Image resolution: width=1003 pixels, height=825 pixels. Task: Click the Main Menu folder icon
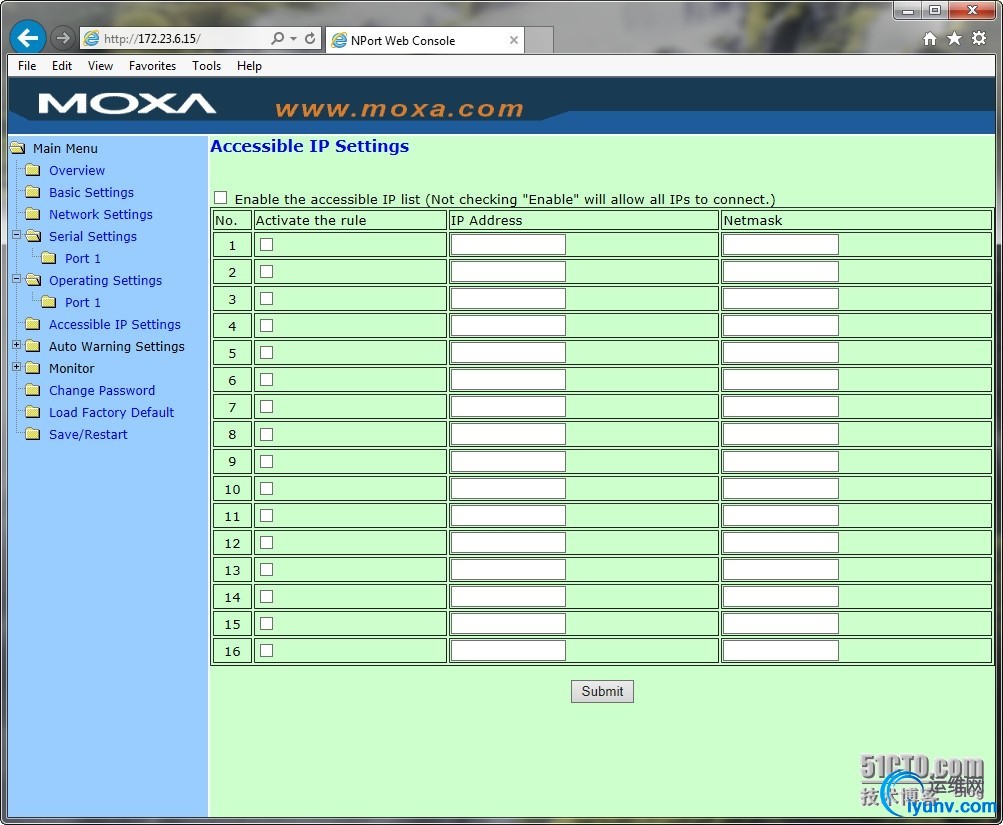(x=18, y=148)
